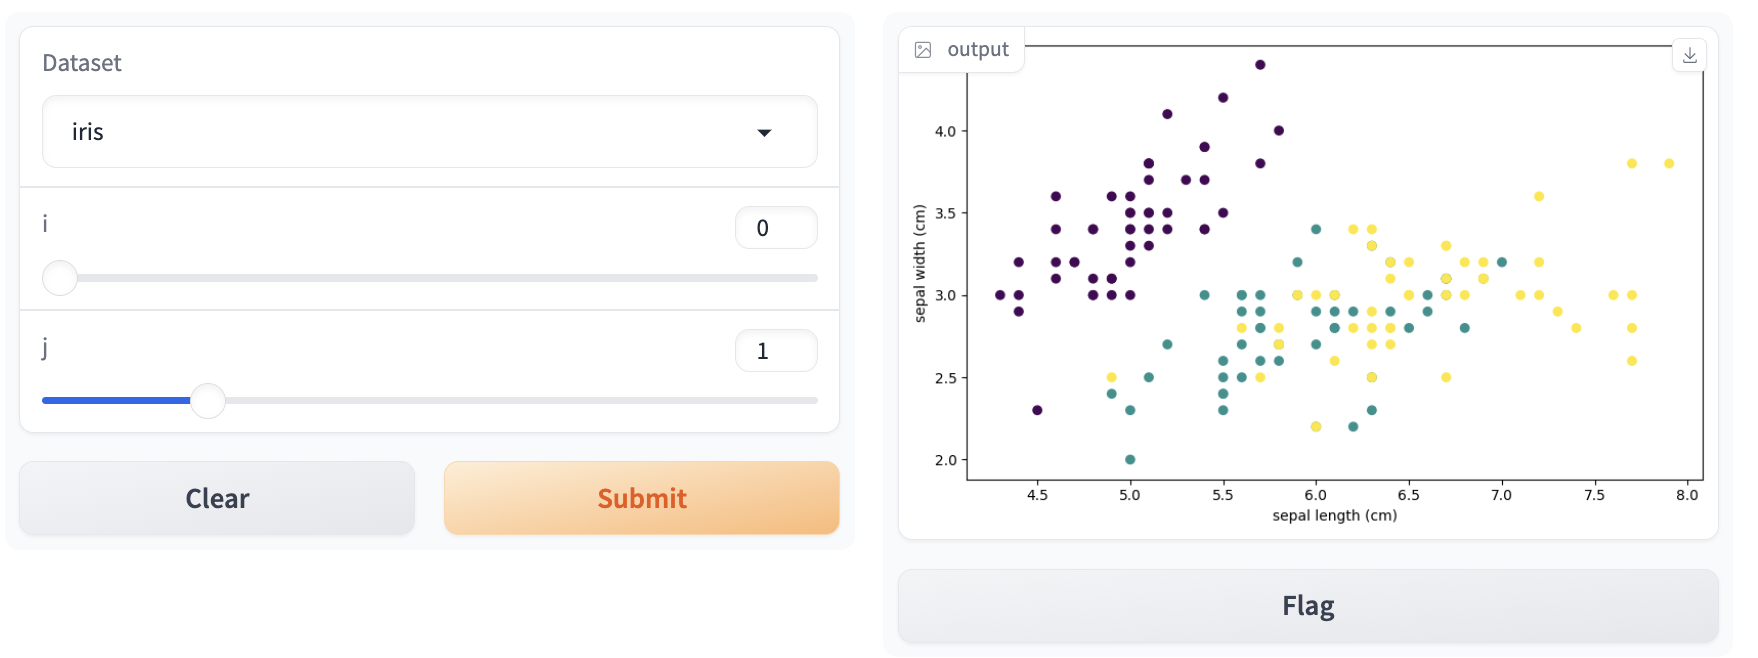The width and height of the screenshot is (1758, 658).
Task: Click the image icon beside output label
Action: (x=923, y=50)
